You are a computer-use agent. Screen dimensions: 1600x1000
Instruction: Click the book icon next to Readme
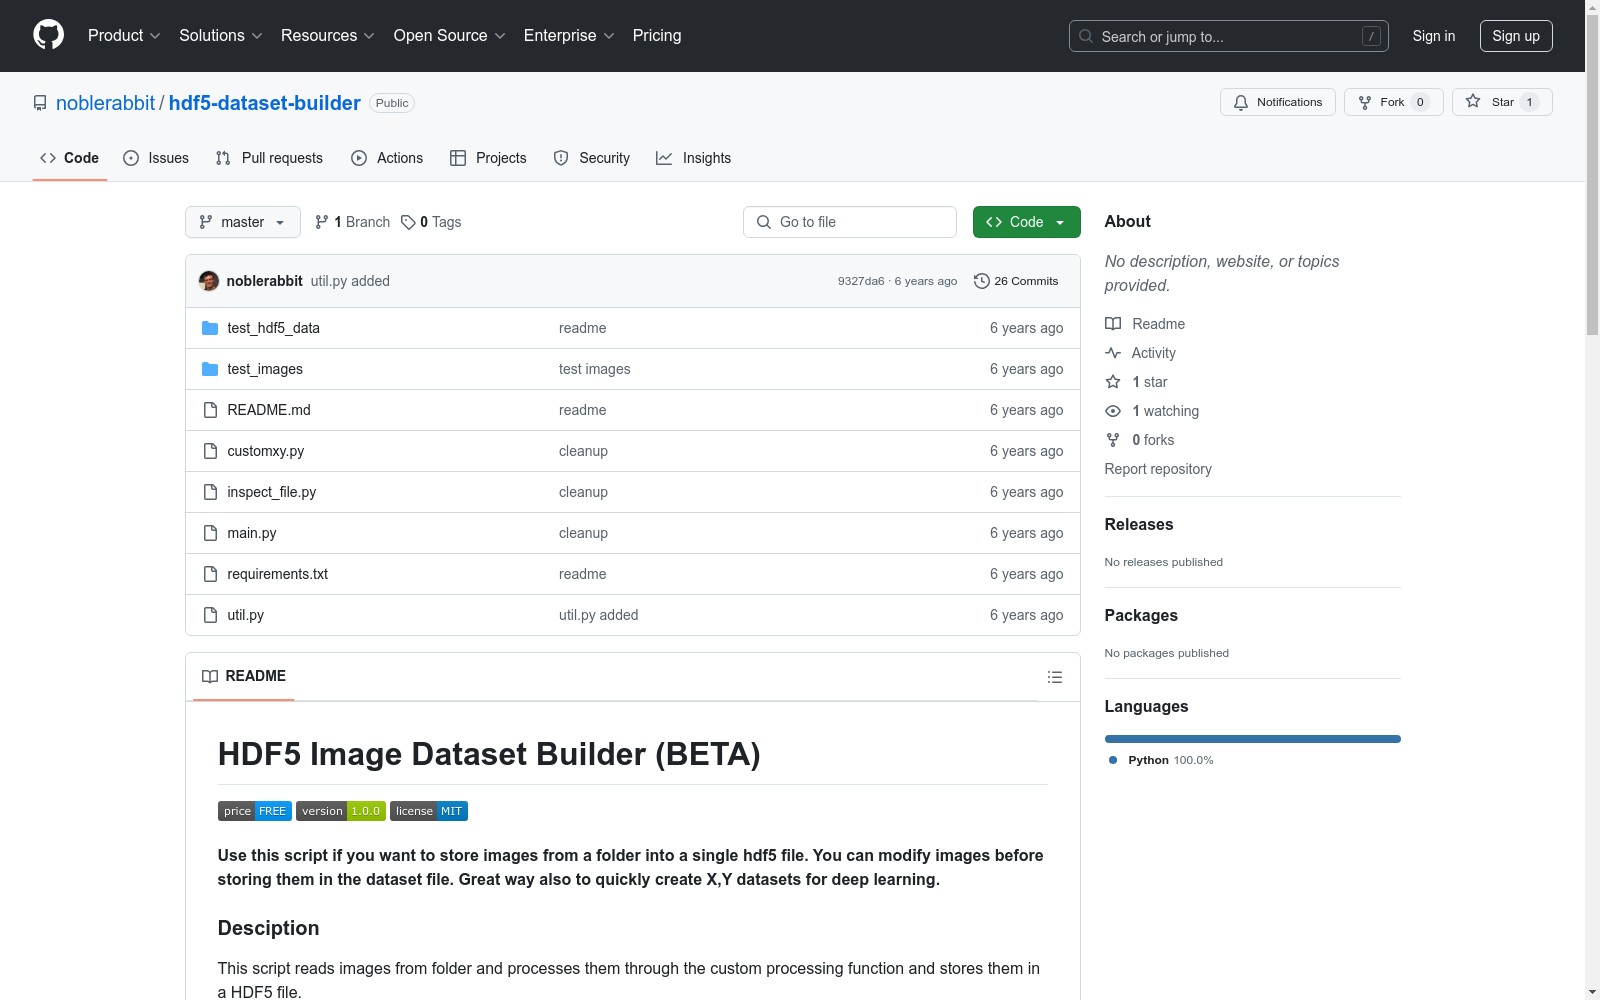(x=1113, y=324)
